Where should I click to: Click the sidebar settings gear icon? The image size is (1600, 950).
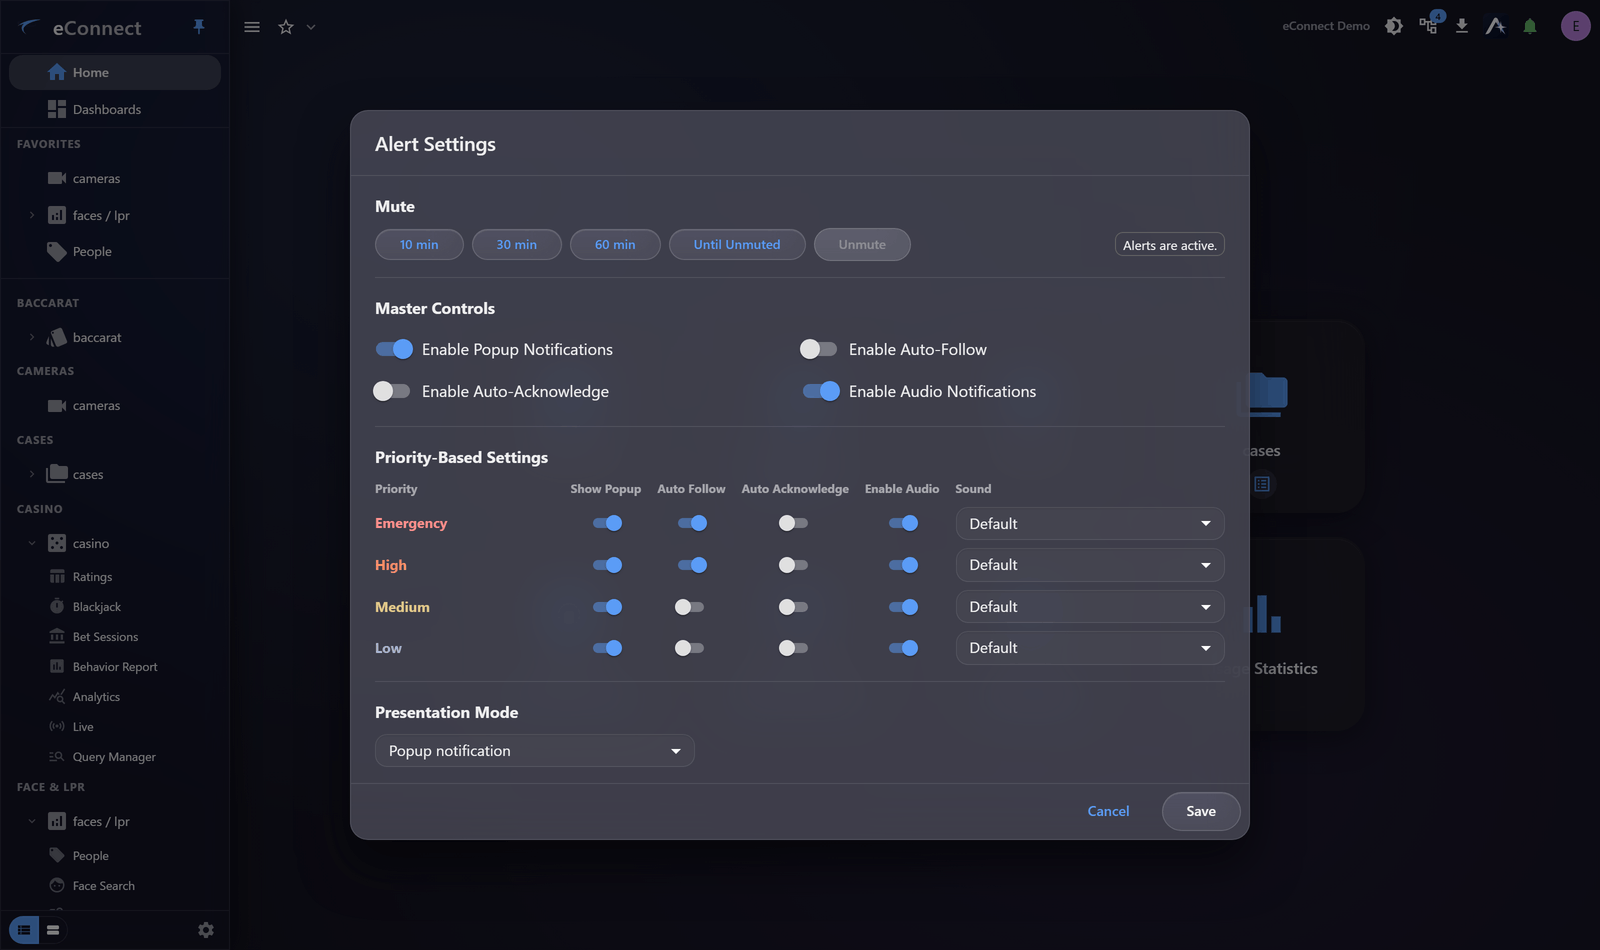[206, 930]
